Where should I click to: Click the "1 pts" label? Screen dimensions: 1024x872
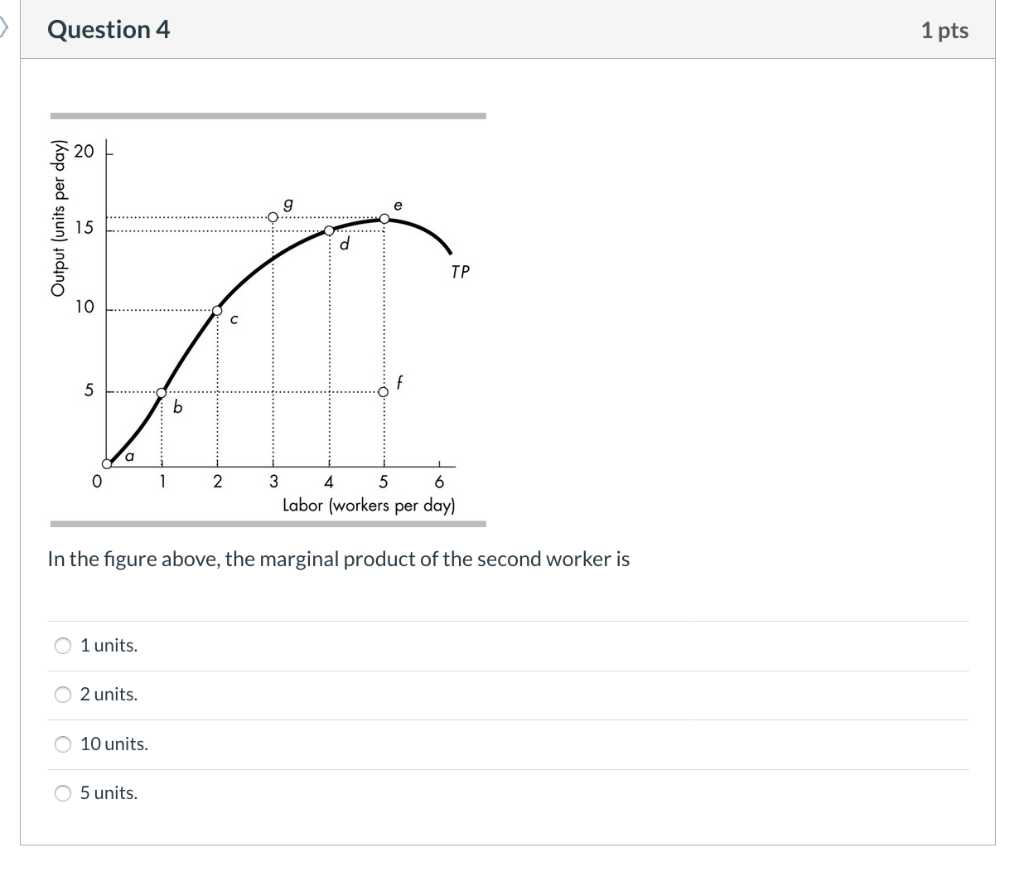coord(946,30)
